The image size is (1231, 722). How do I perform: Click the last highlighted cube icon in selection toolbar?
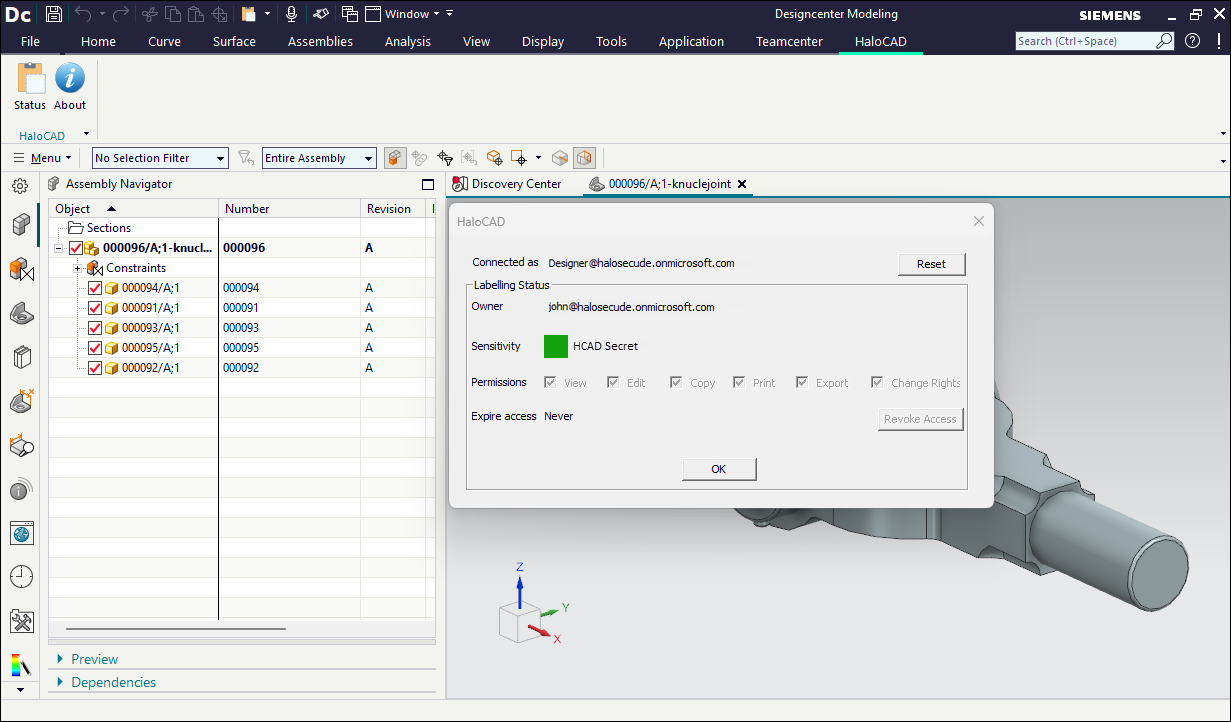(x=585, y=158)
